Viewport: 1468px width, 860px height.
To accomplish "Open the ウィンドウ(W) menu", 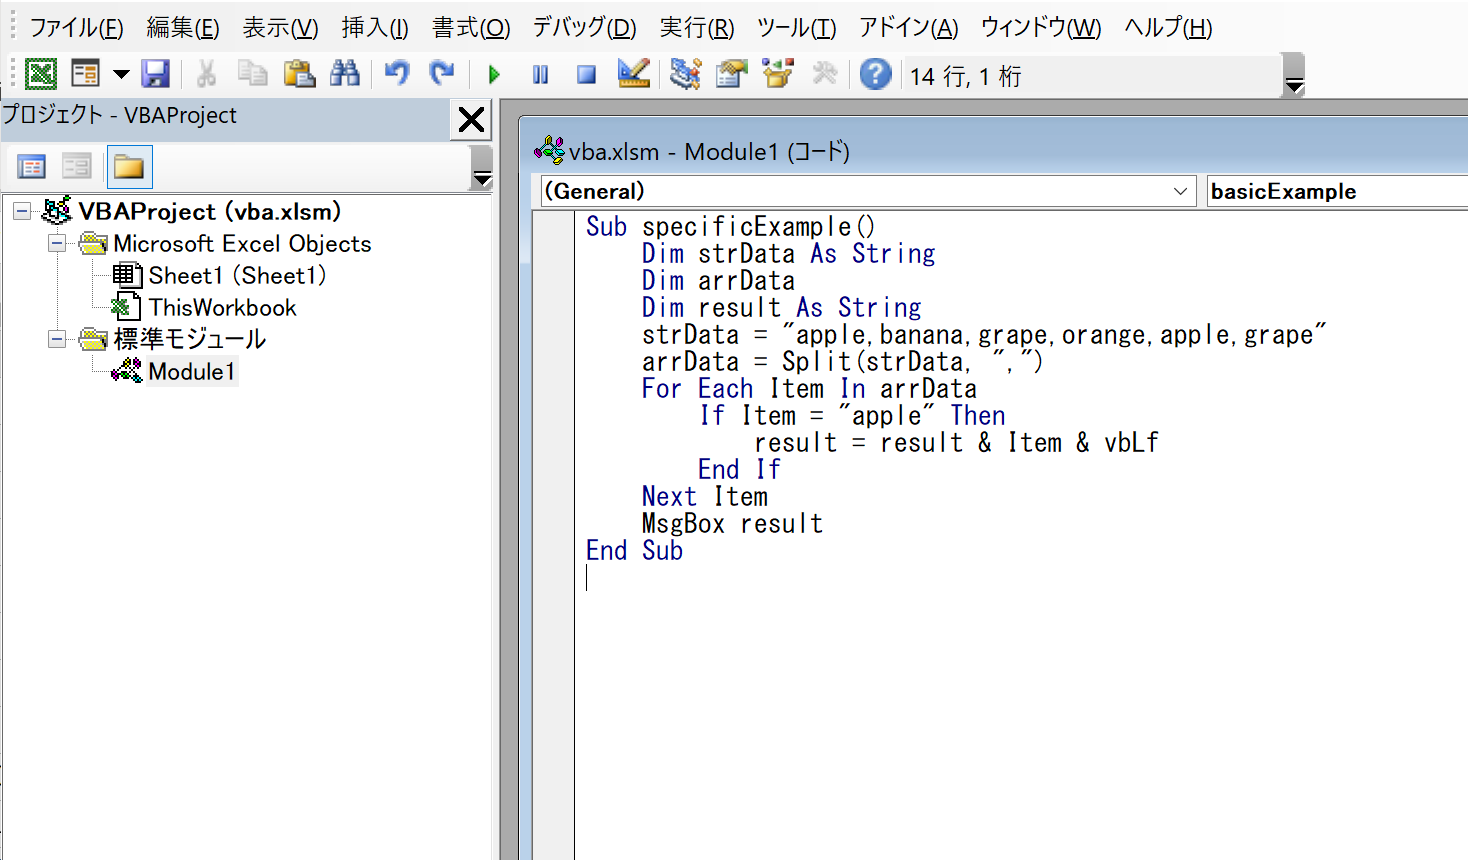I will coord(1041,27).
